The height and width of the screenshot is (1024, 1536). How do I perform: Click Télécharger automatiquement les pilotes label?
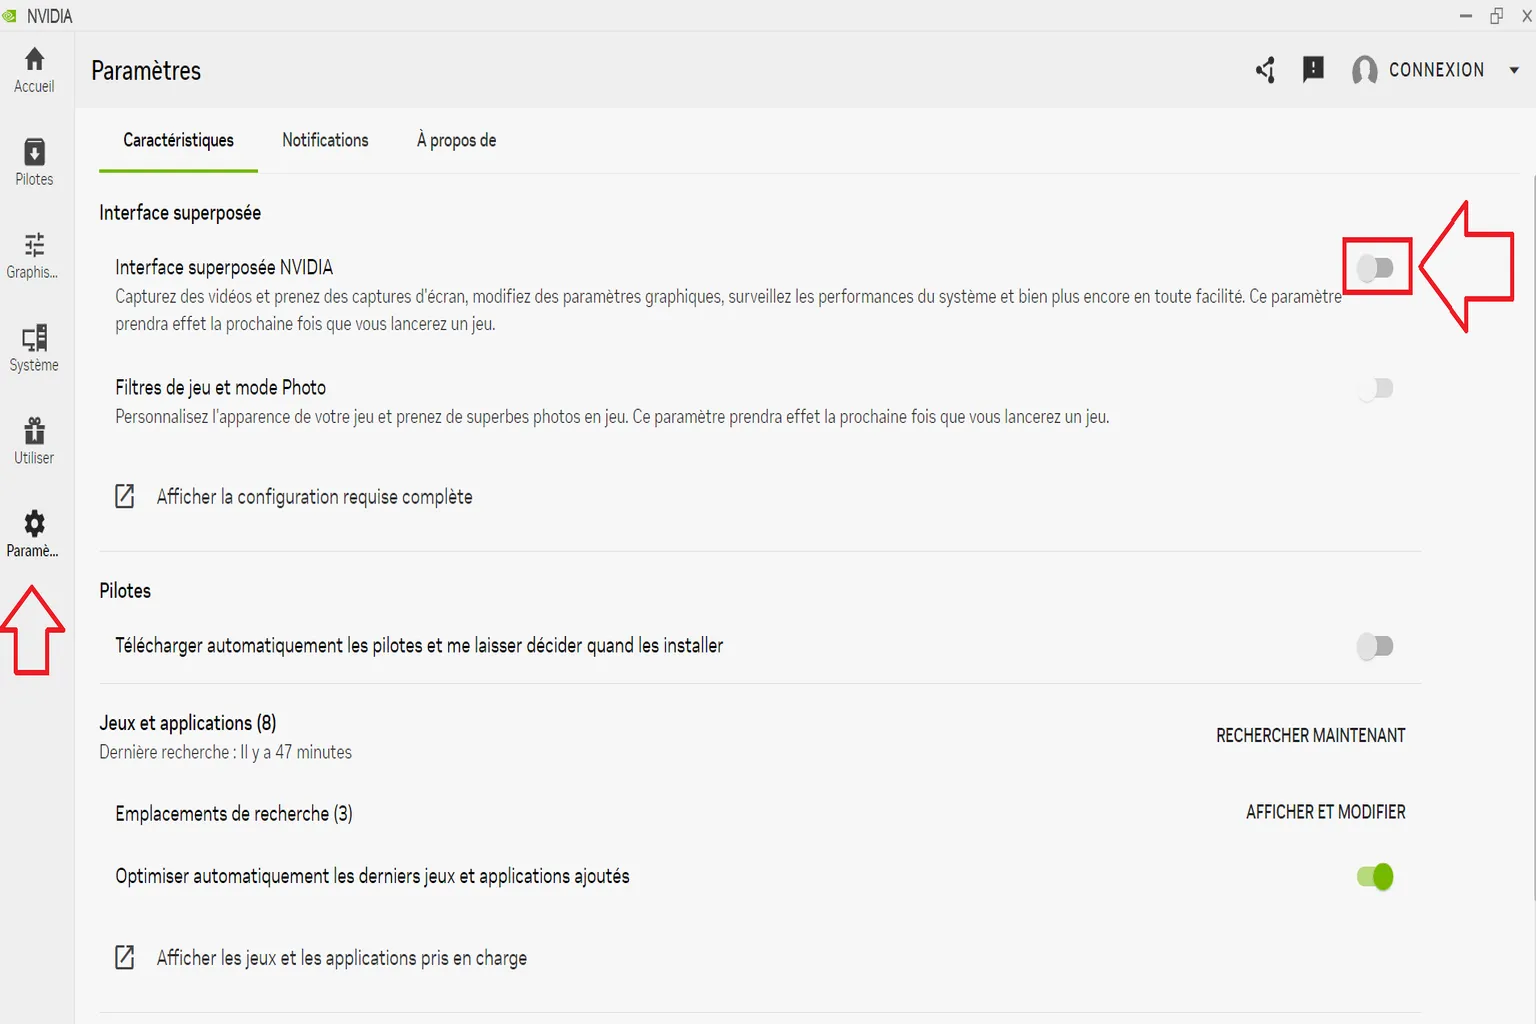pos(419,646)
